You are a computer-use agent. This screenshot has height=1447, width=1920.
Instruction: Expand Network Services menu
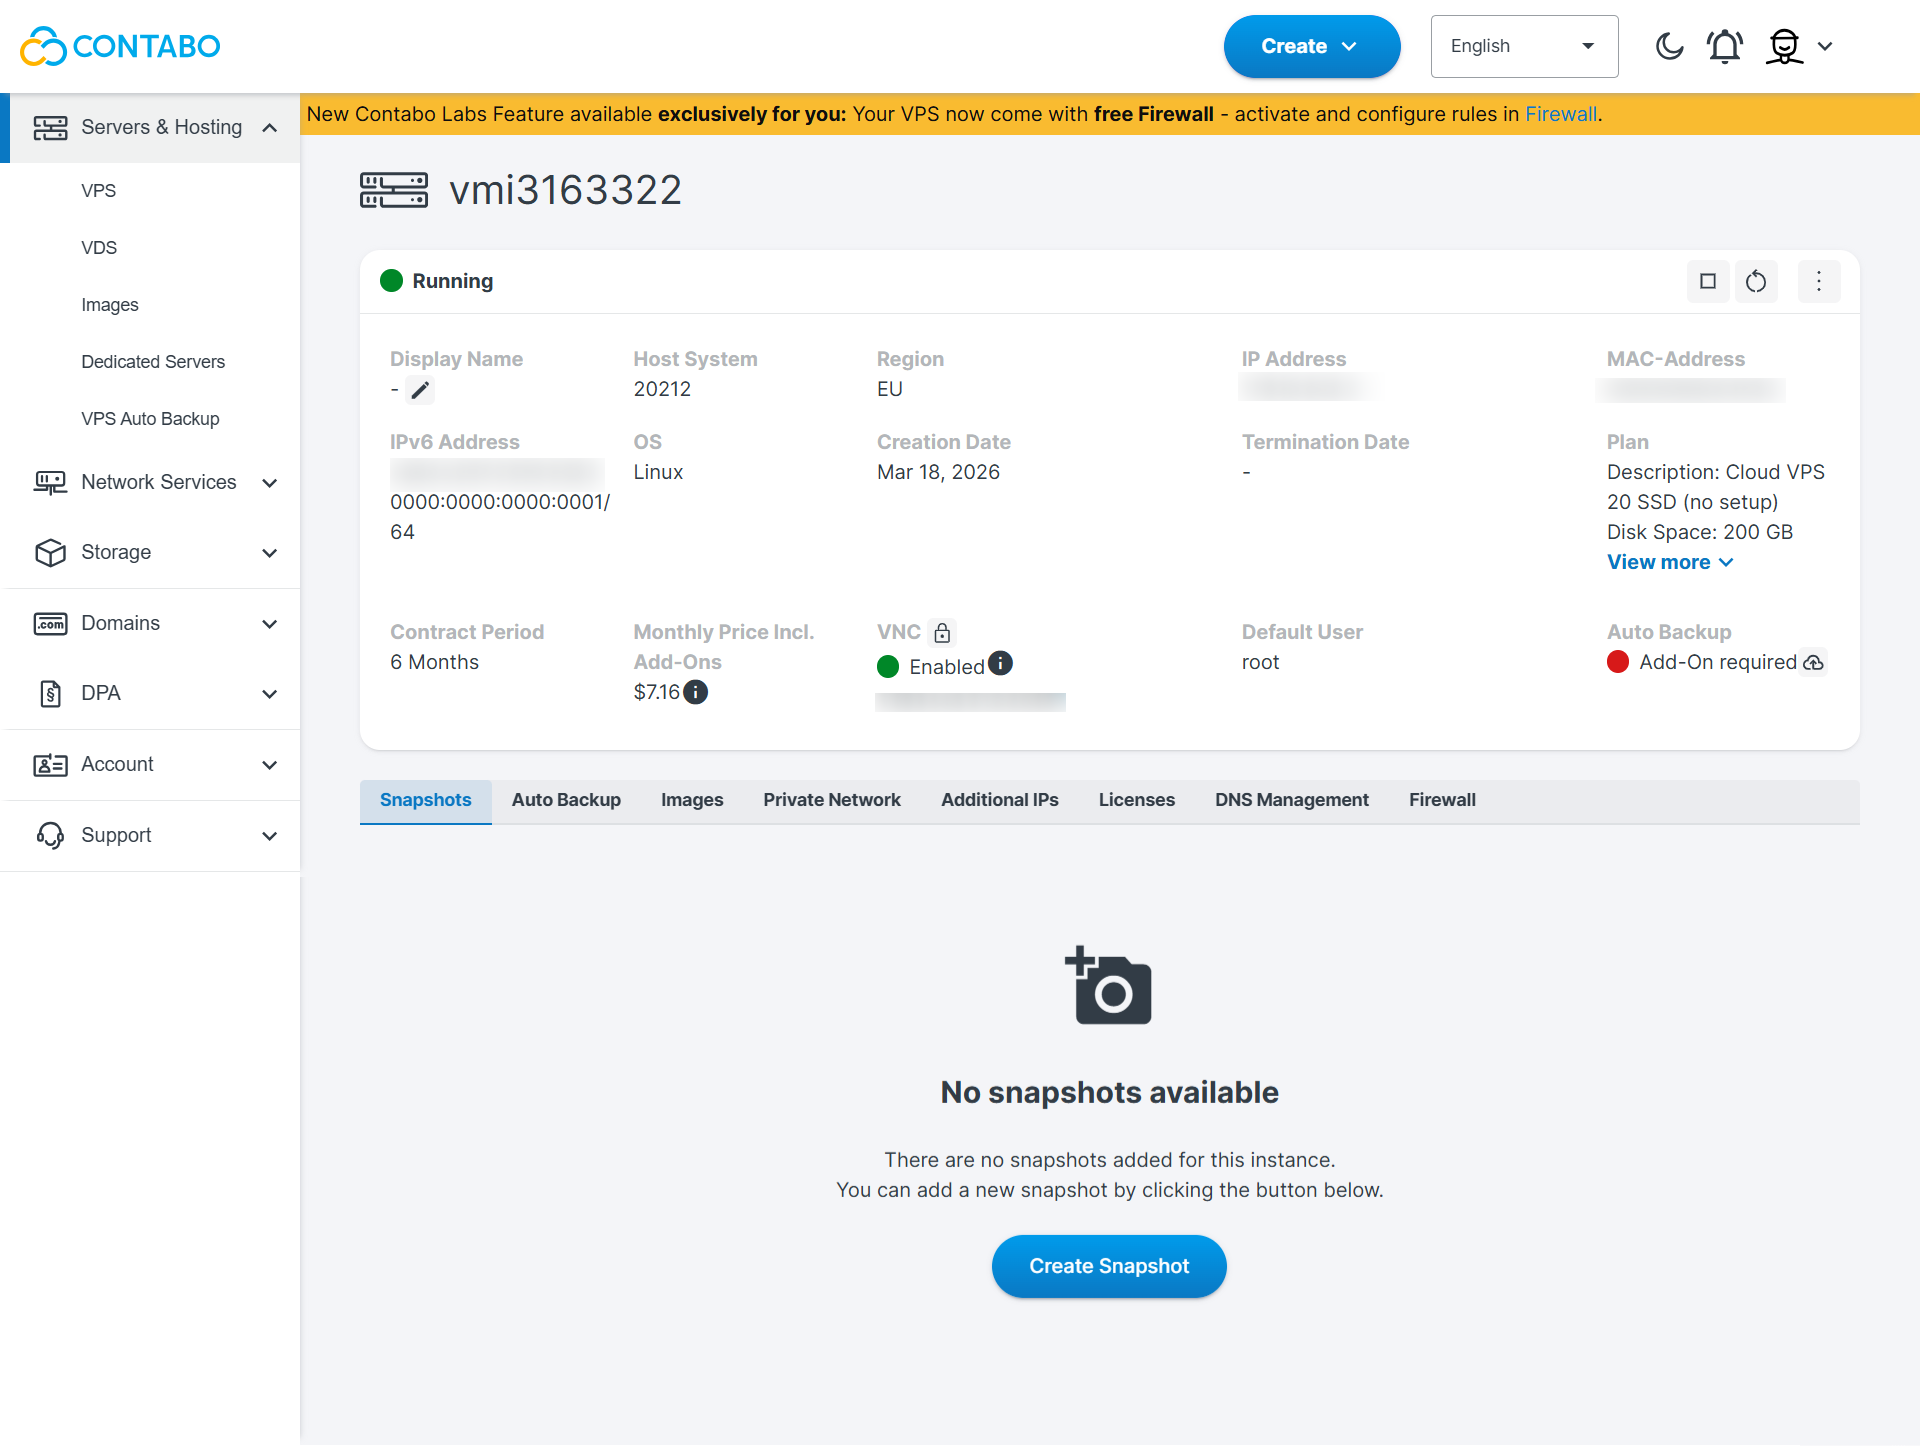click(270, 483)
